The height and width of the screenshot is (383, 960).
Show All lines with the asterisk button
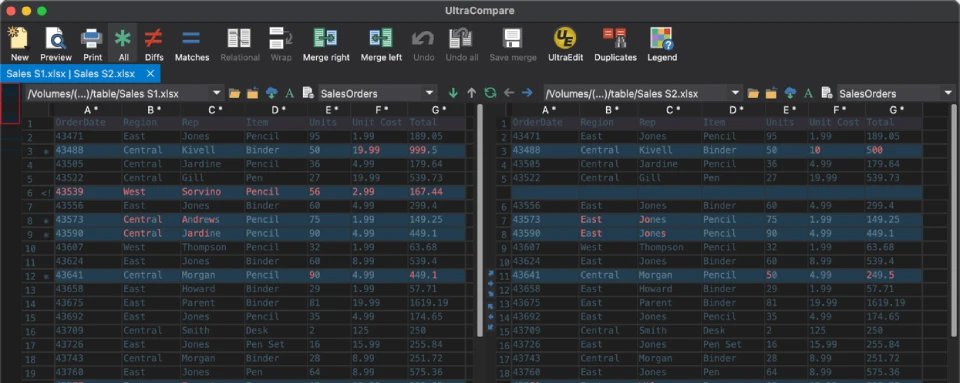[x=123, y=43]
